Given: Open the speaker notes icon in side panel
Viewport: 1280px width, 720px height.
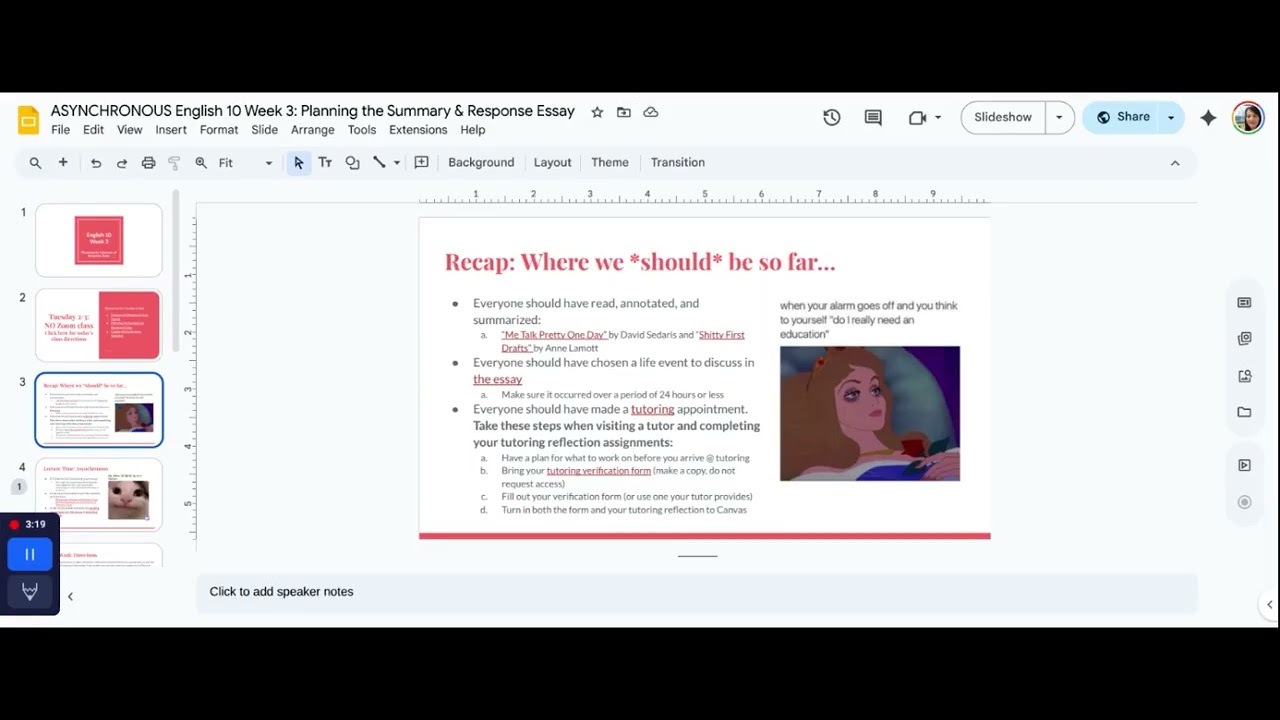Looking at the screenshot, I should click(x=1244, y=303).
